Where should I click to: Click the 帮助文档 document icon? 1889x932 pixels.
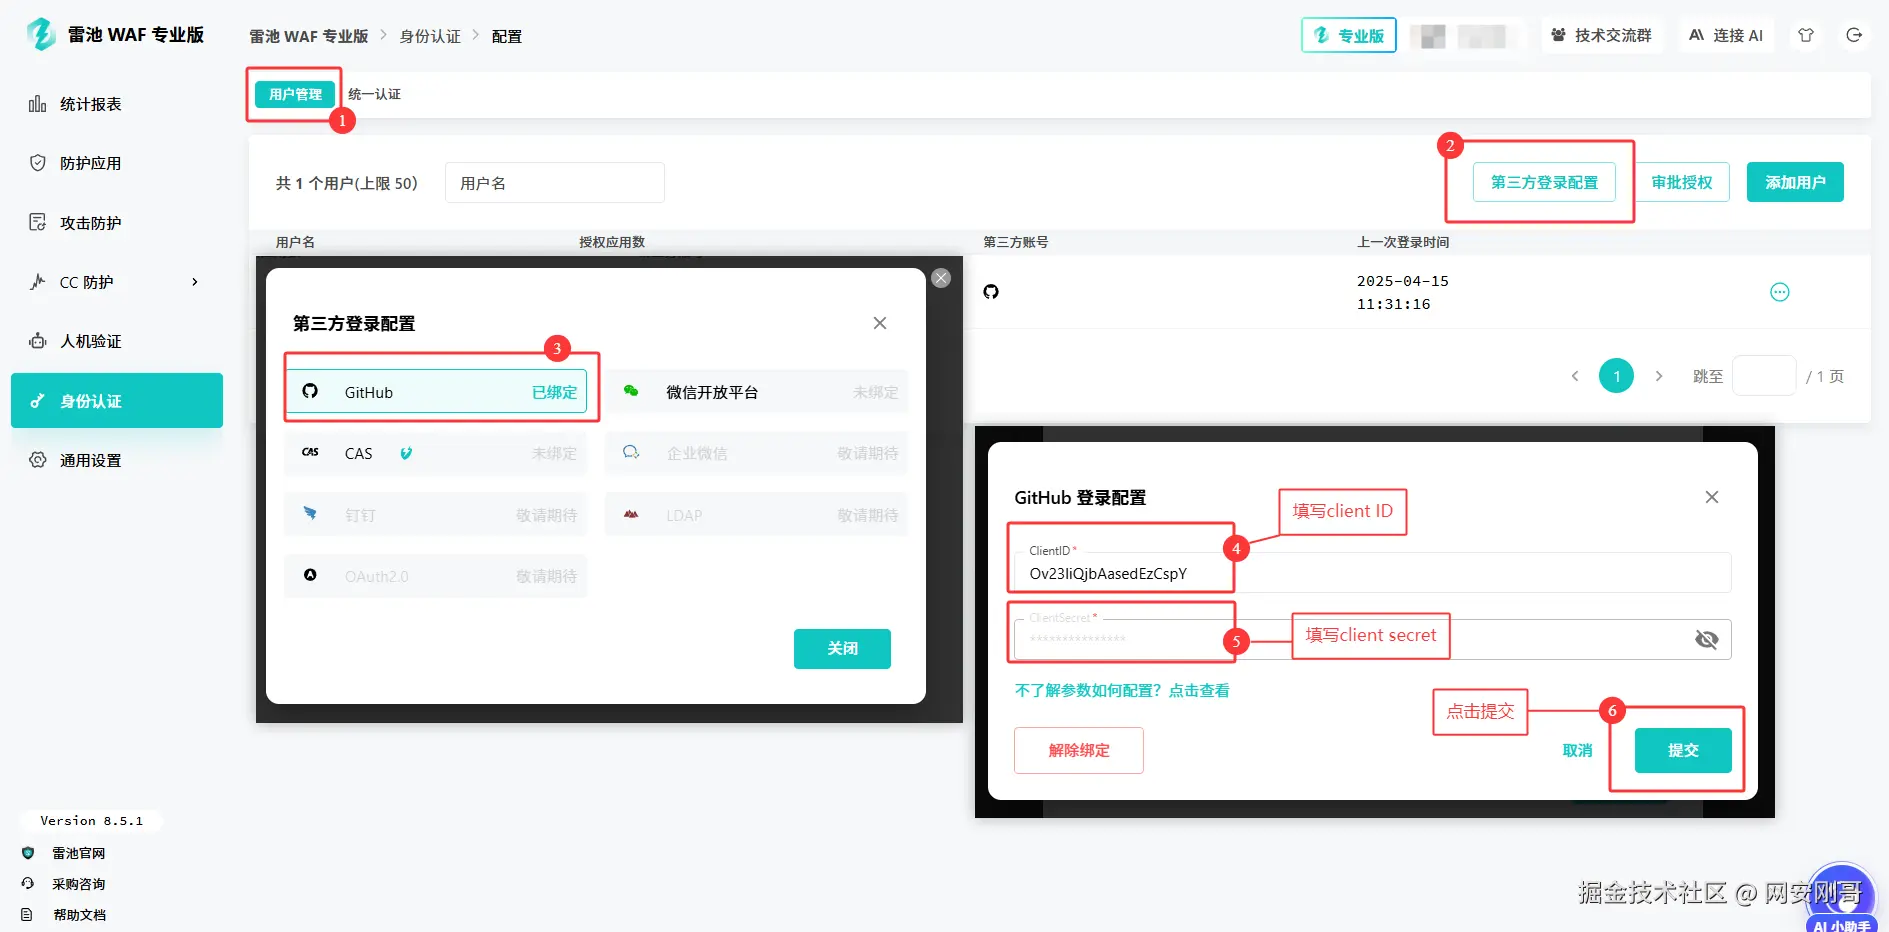[28, 915]
